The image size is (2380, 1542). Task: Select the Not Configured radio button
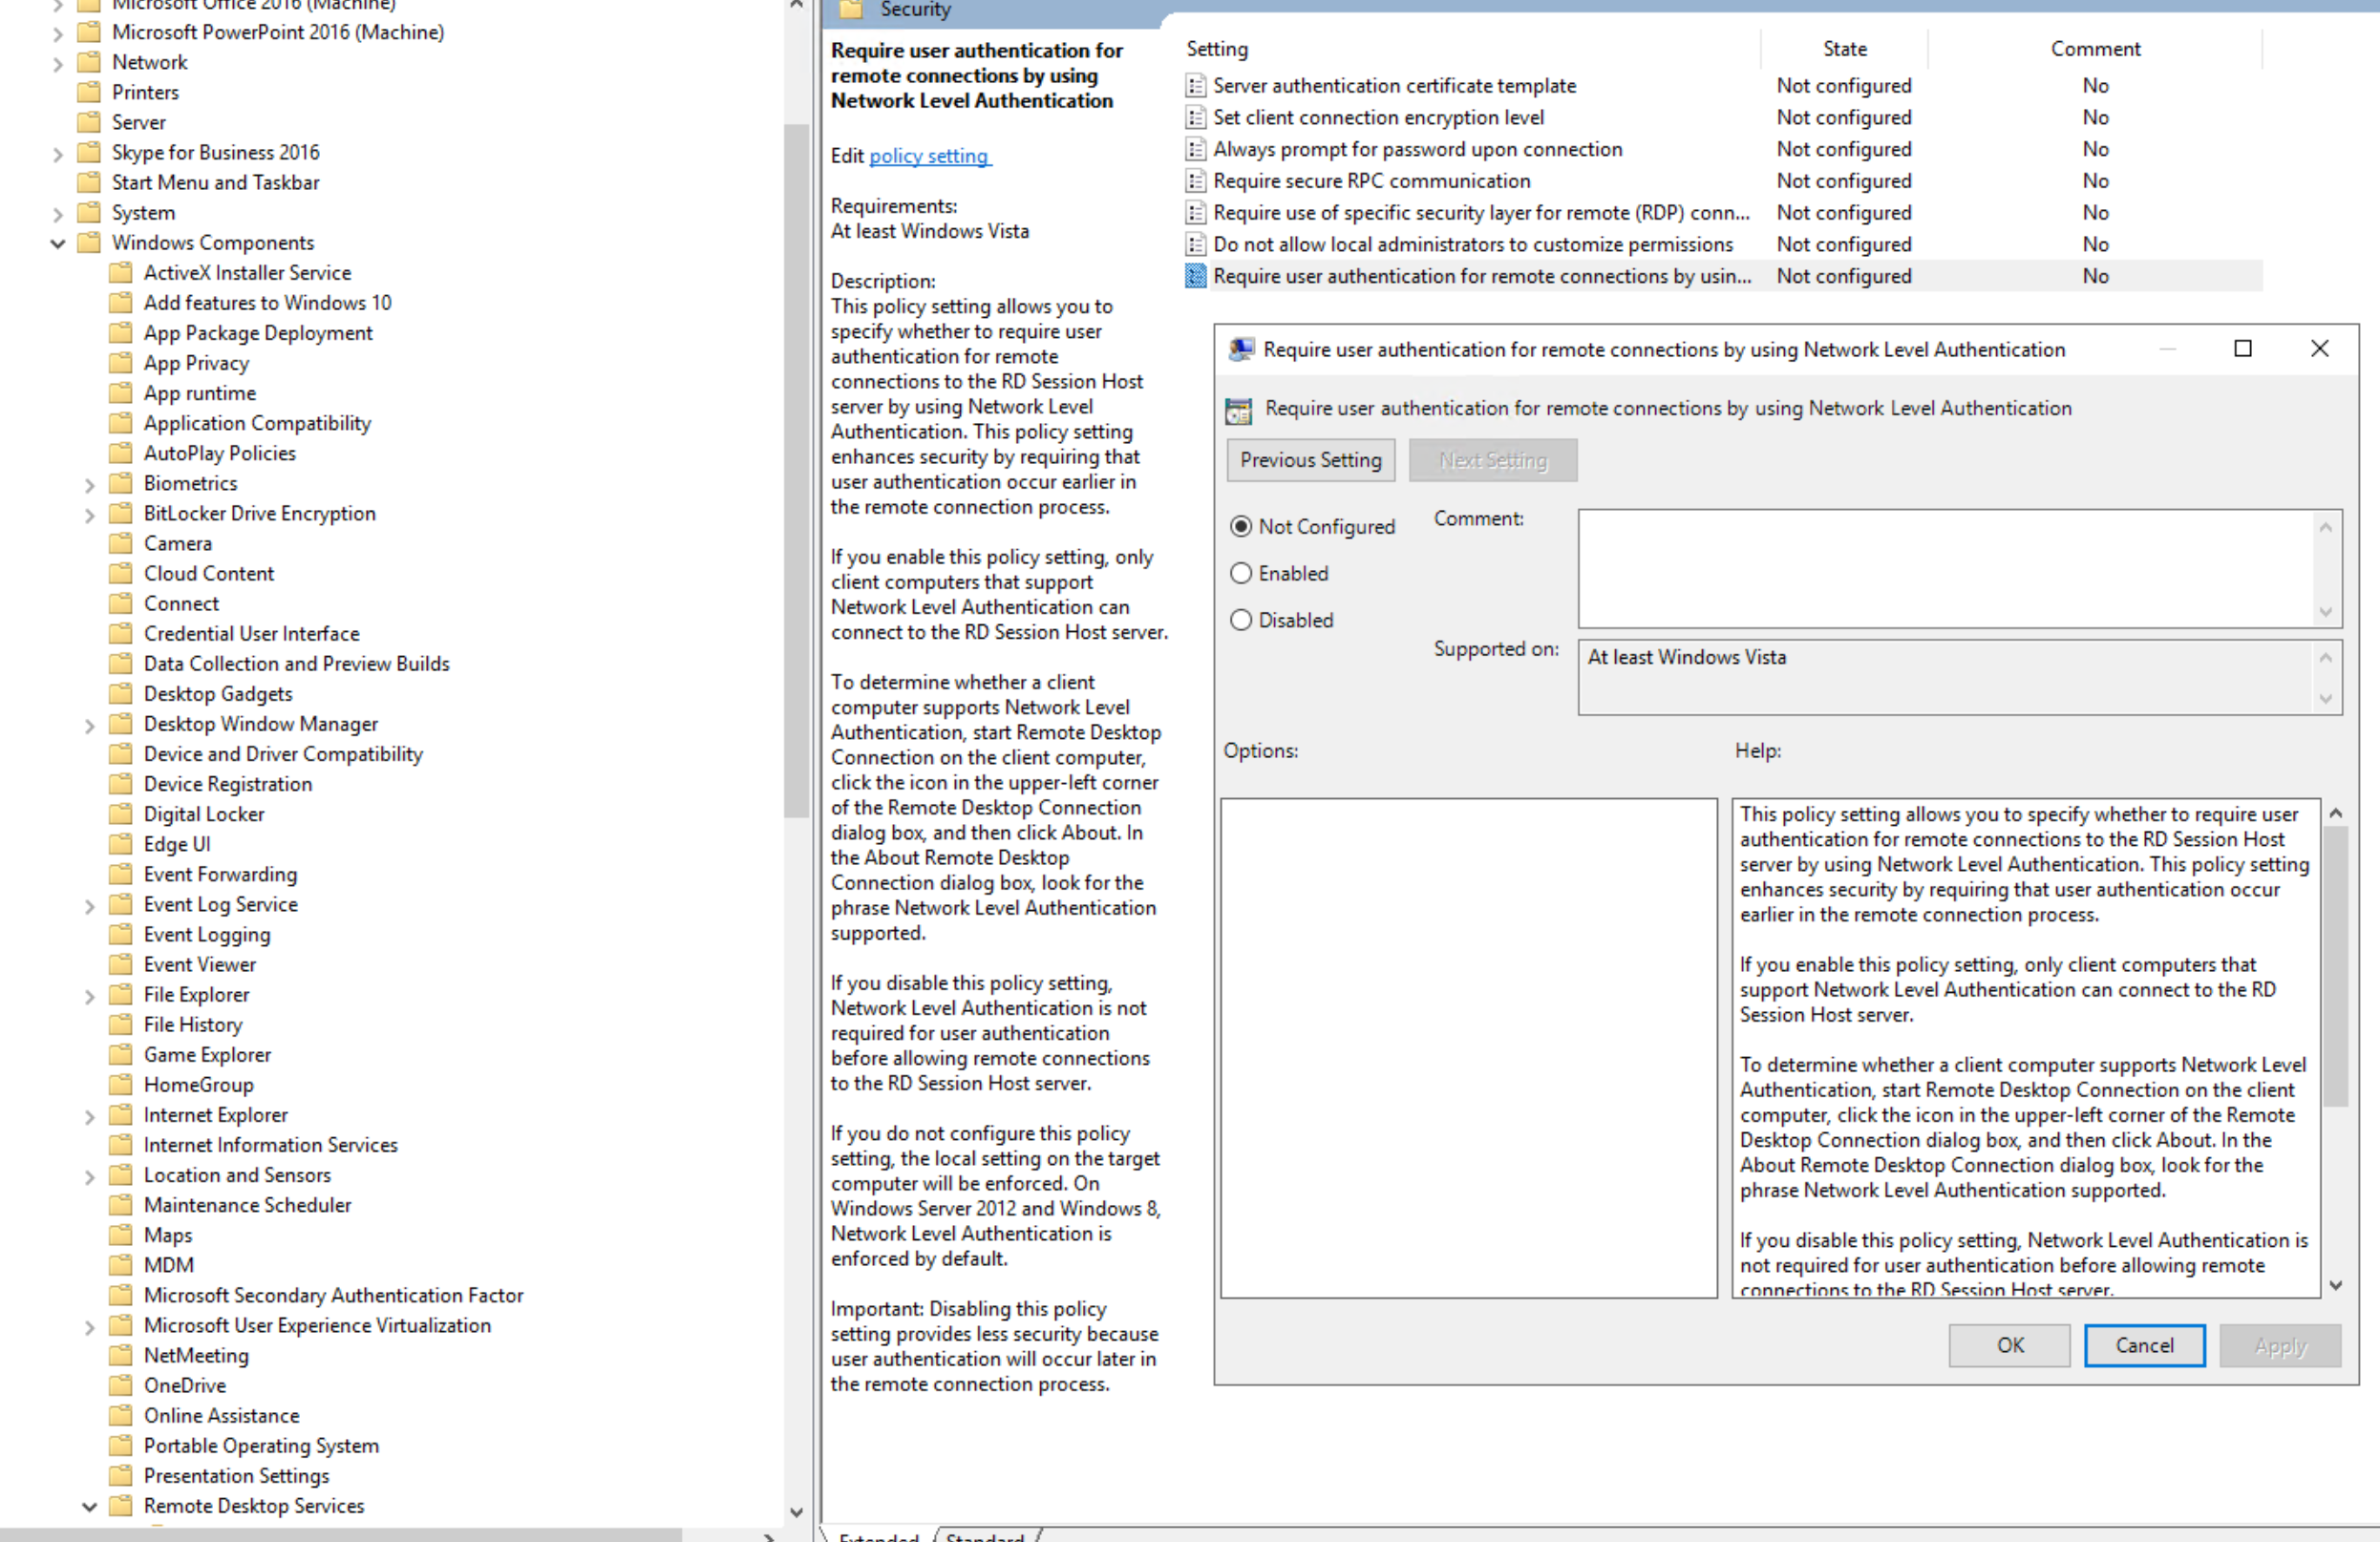[x=1240, y=526]
